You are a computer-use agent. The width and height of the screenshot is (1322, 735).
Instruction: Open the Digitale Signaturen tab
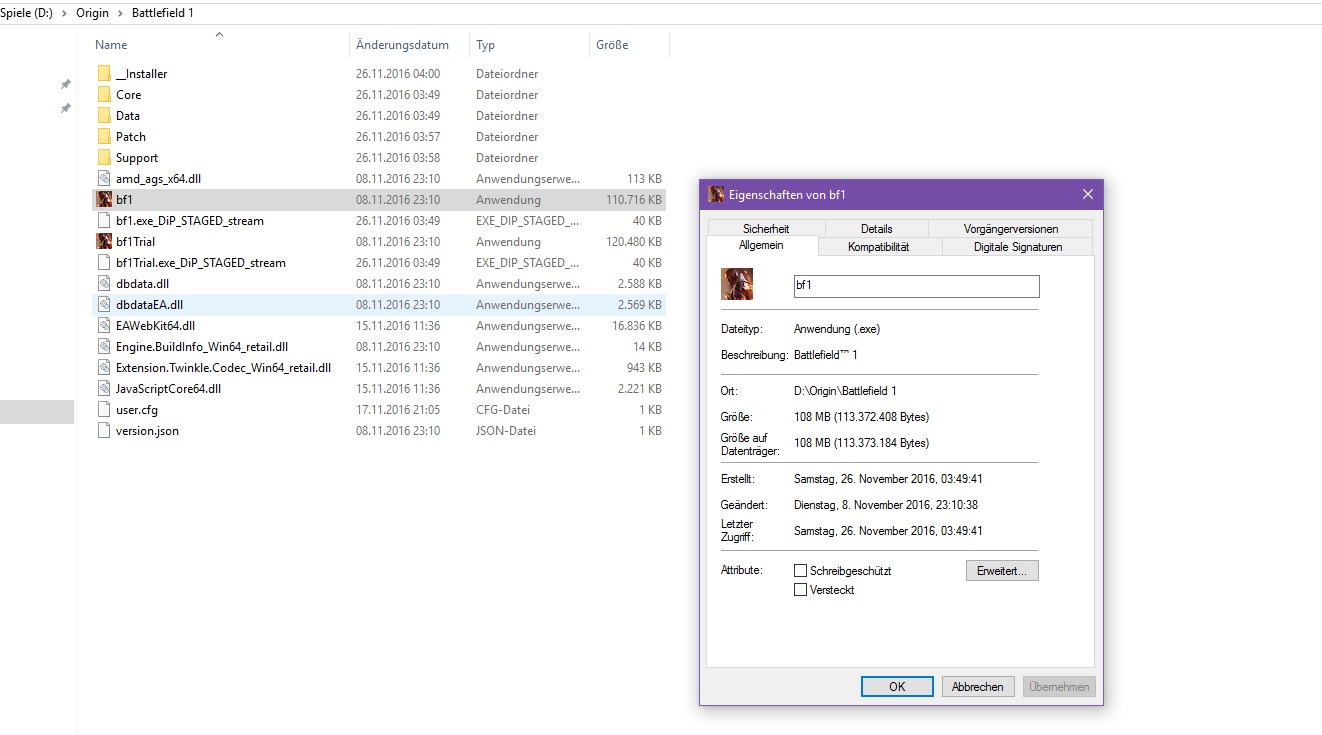tap(1018, 247)
